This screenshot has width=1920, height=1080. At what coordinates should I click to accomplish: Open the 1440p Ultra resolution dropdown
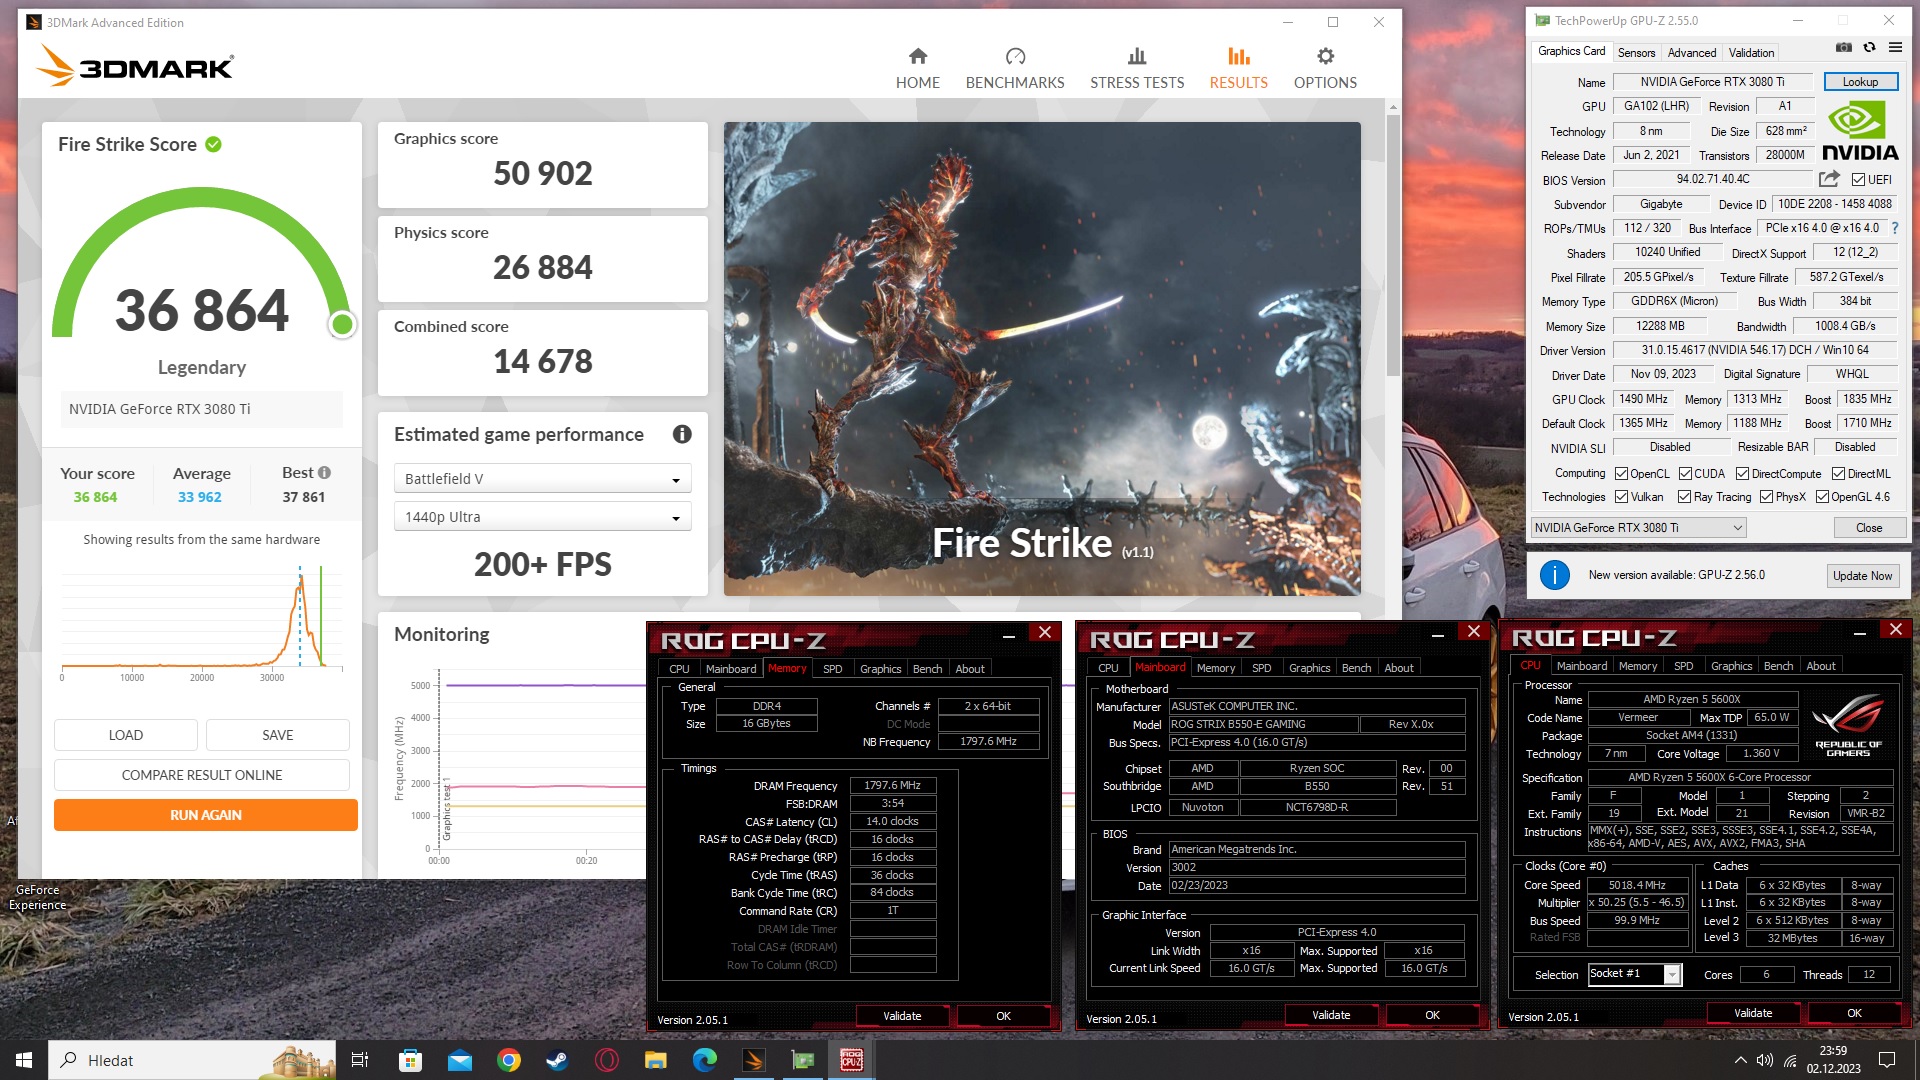(542, 517)
